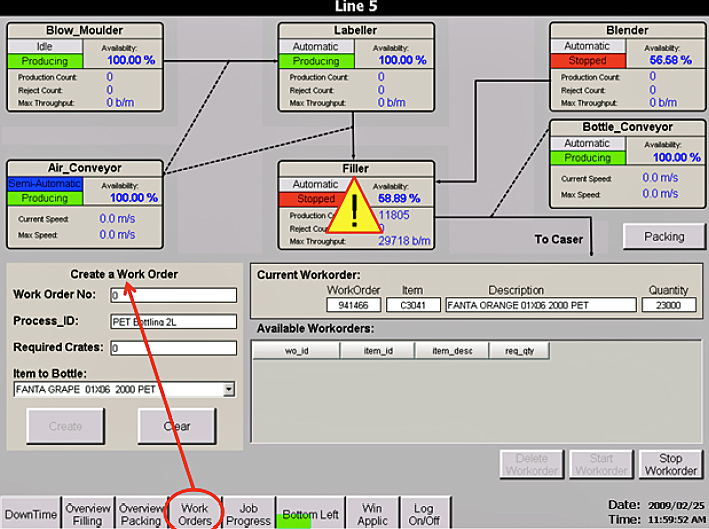Click the Air_Conveyor title header

click(85, 168)
